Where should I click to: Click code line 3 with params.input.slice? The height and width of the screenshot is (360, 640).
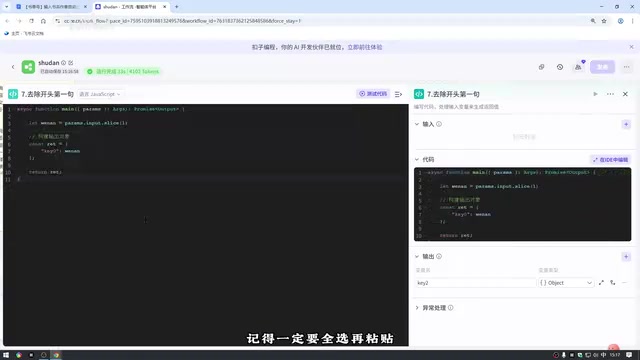tap(78, 123)
